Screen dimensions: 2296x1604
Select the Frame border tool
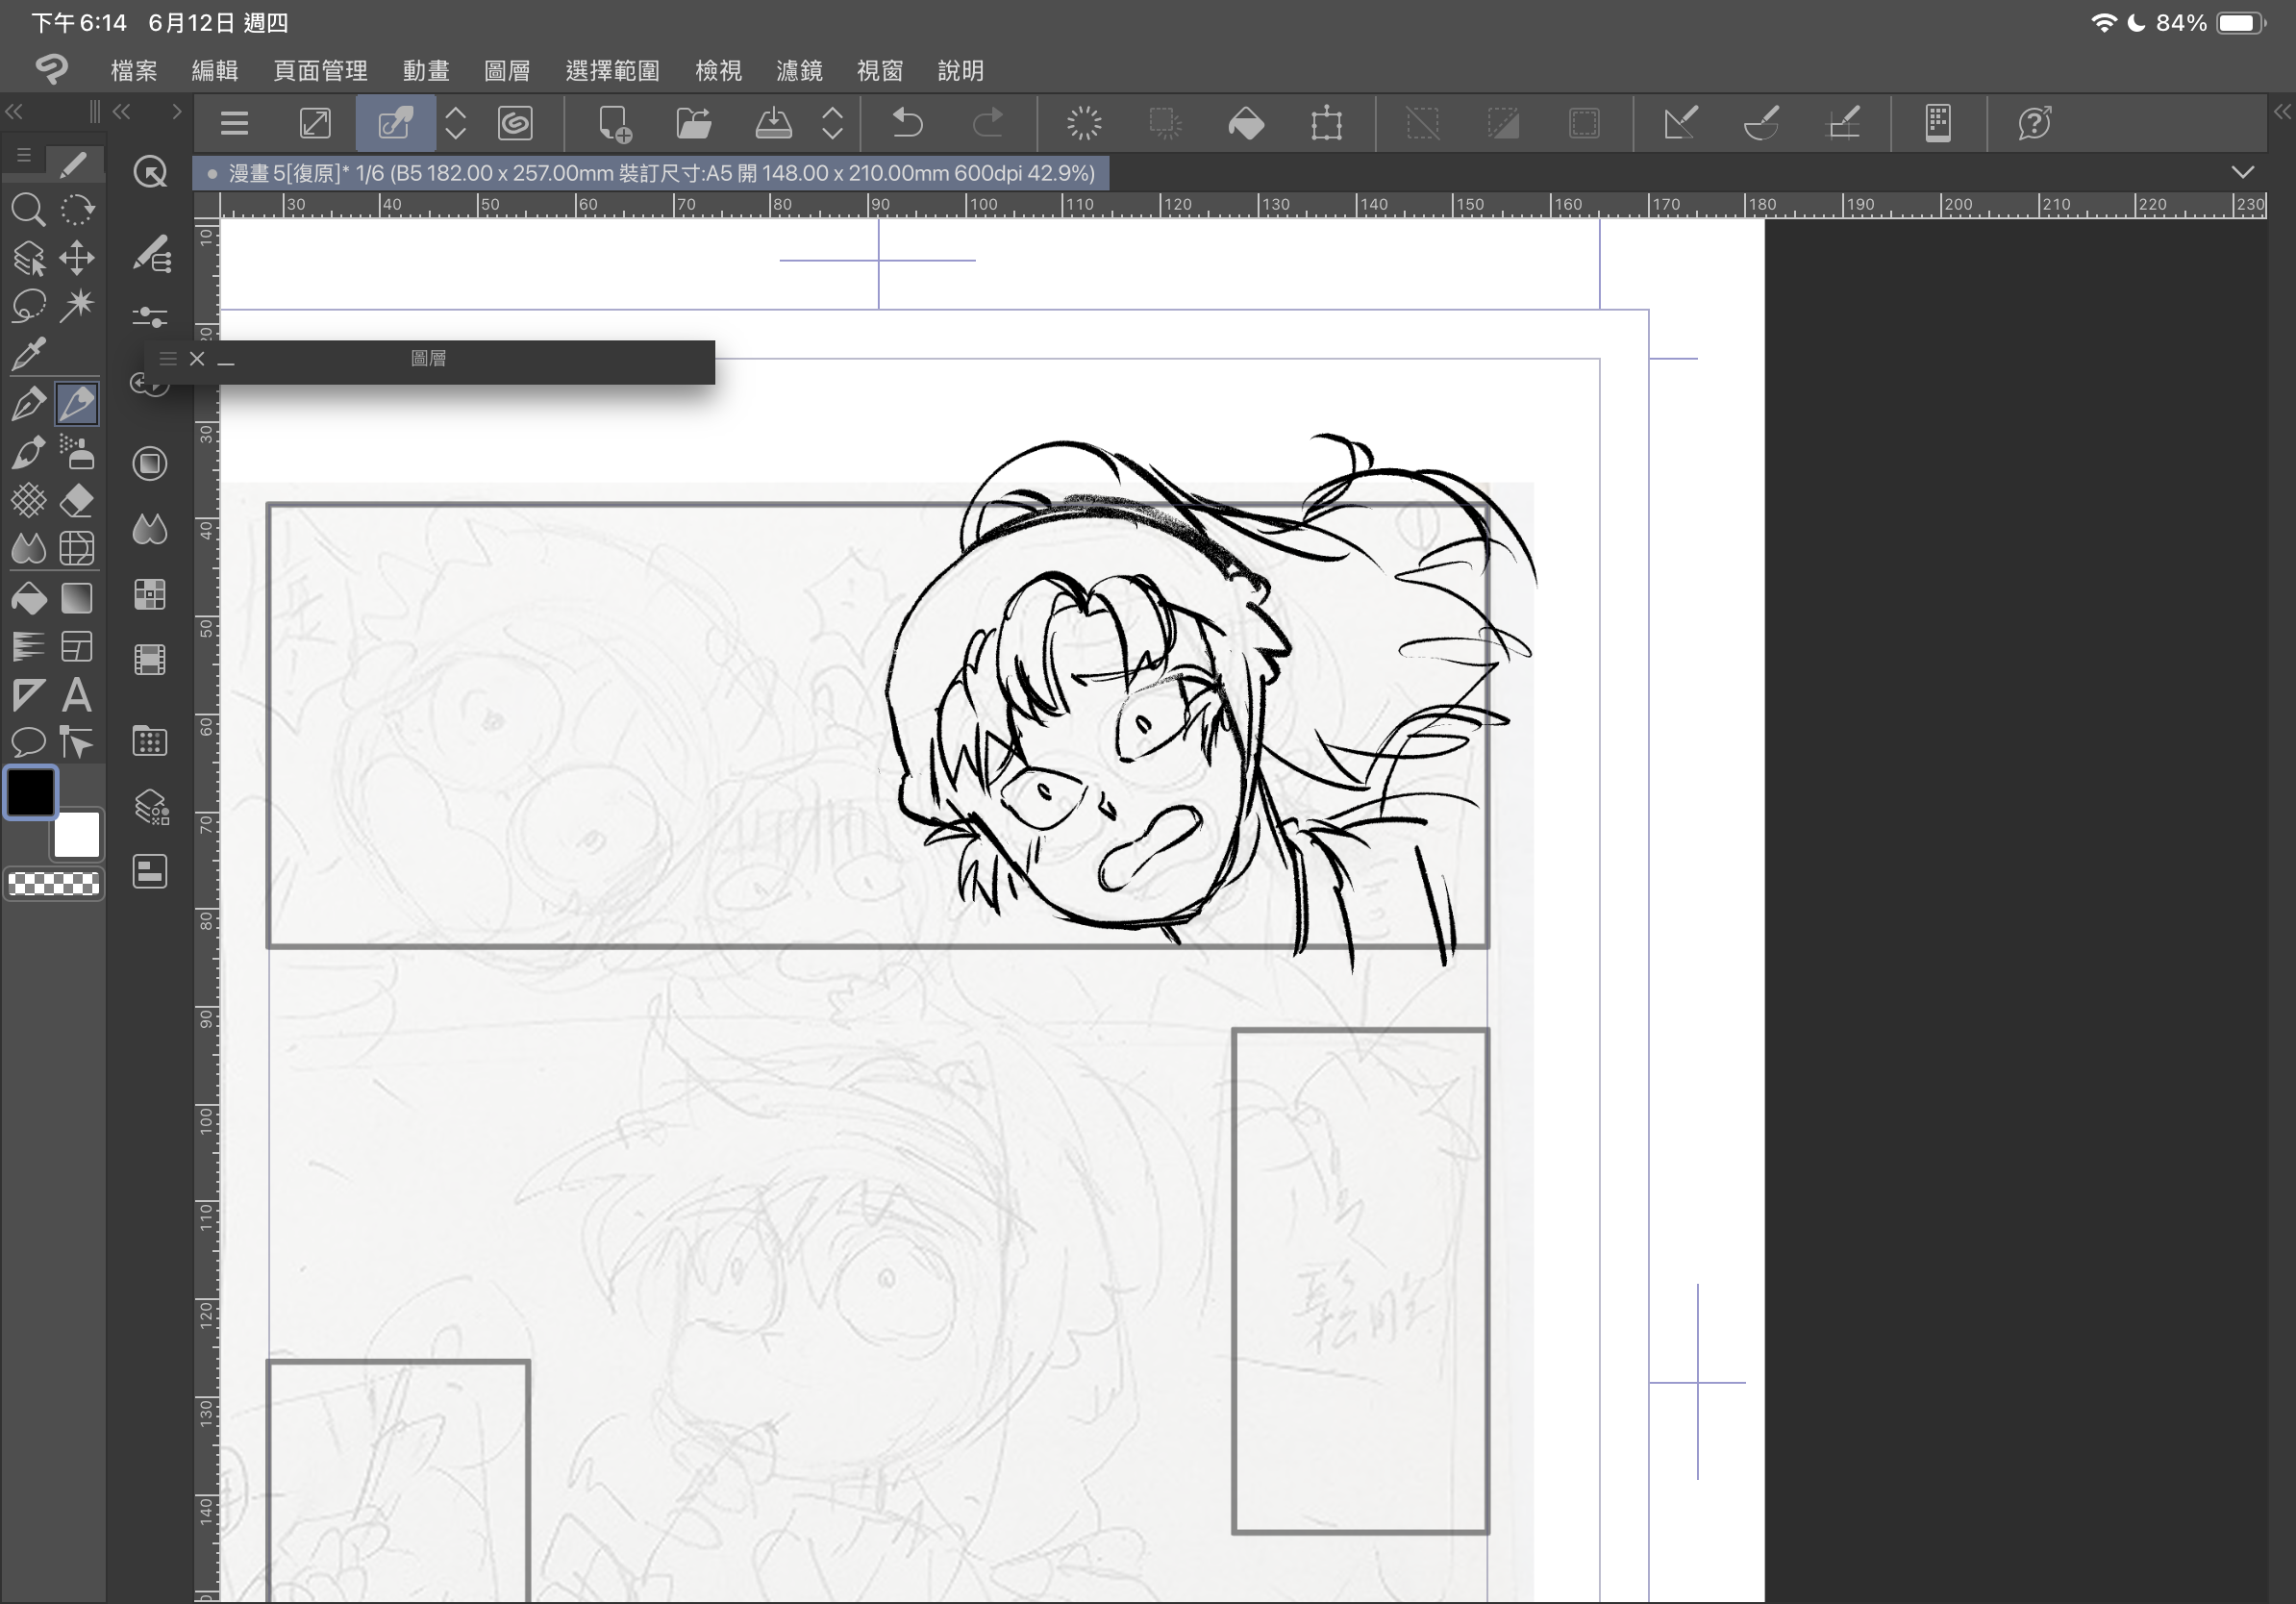[77, 646]
